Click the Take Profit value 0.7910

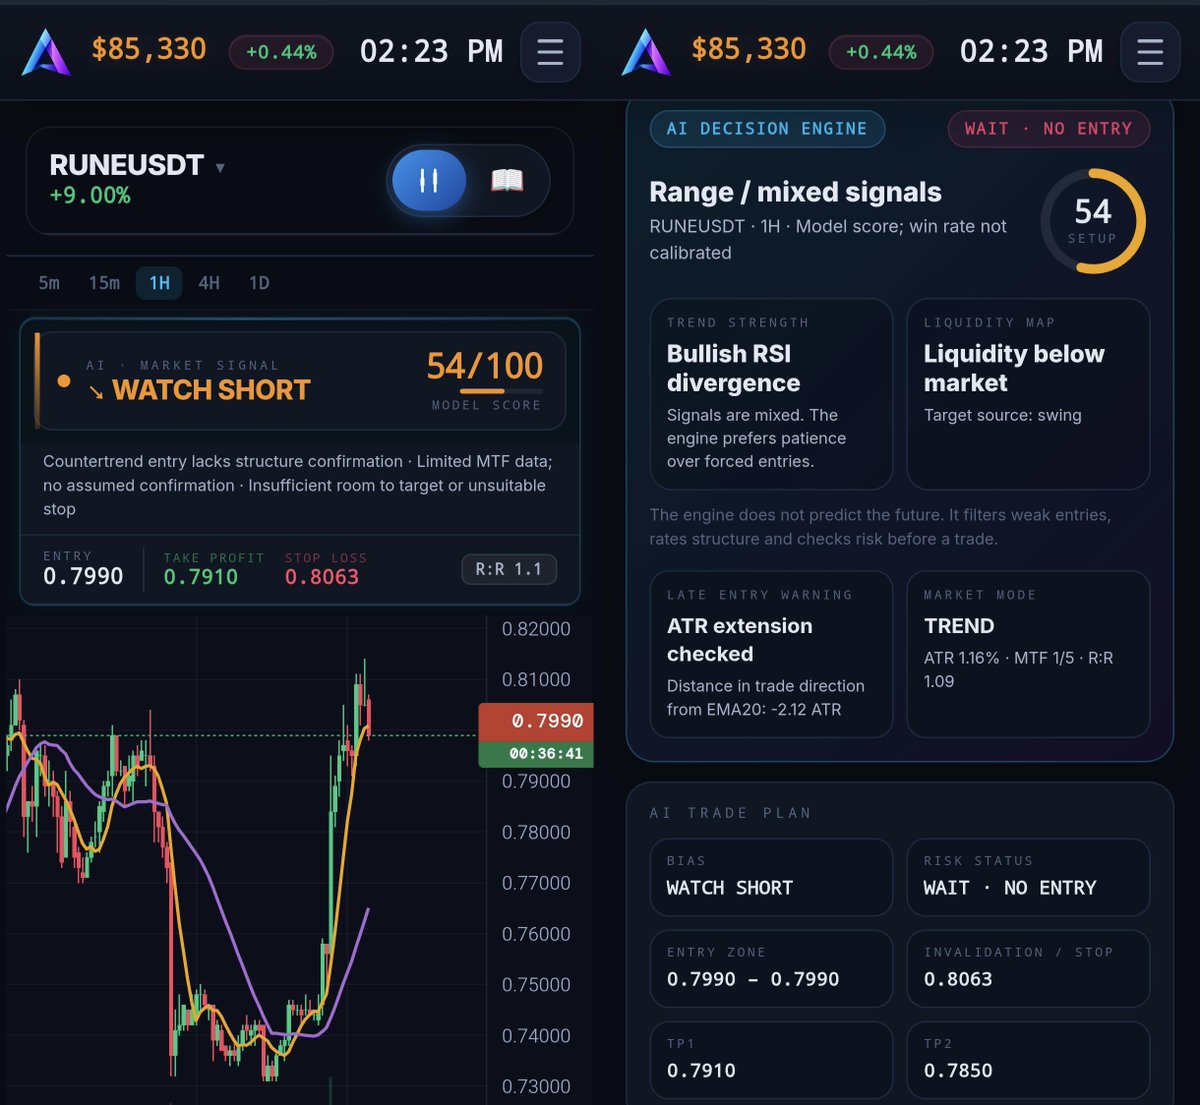tap(201, 577)
